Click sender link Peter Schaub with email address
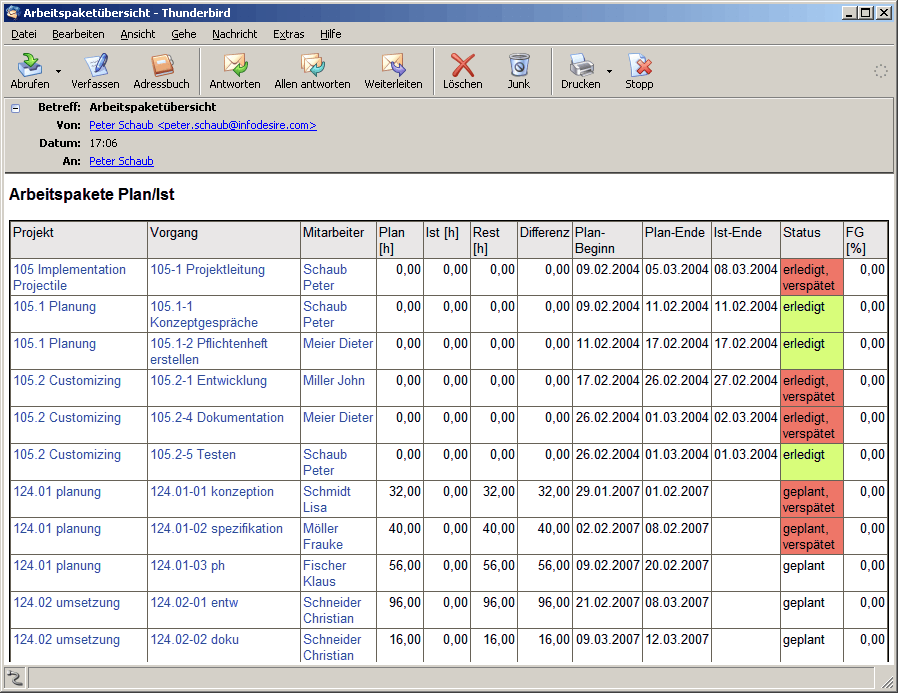 [202, 125]
